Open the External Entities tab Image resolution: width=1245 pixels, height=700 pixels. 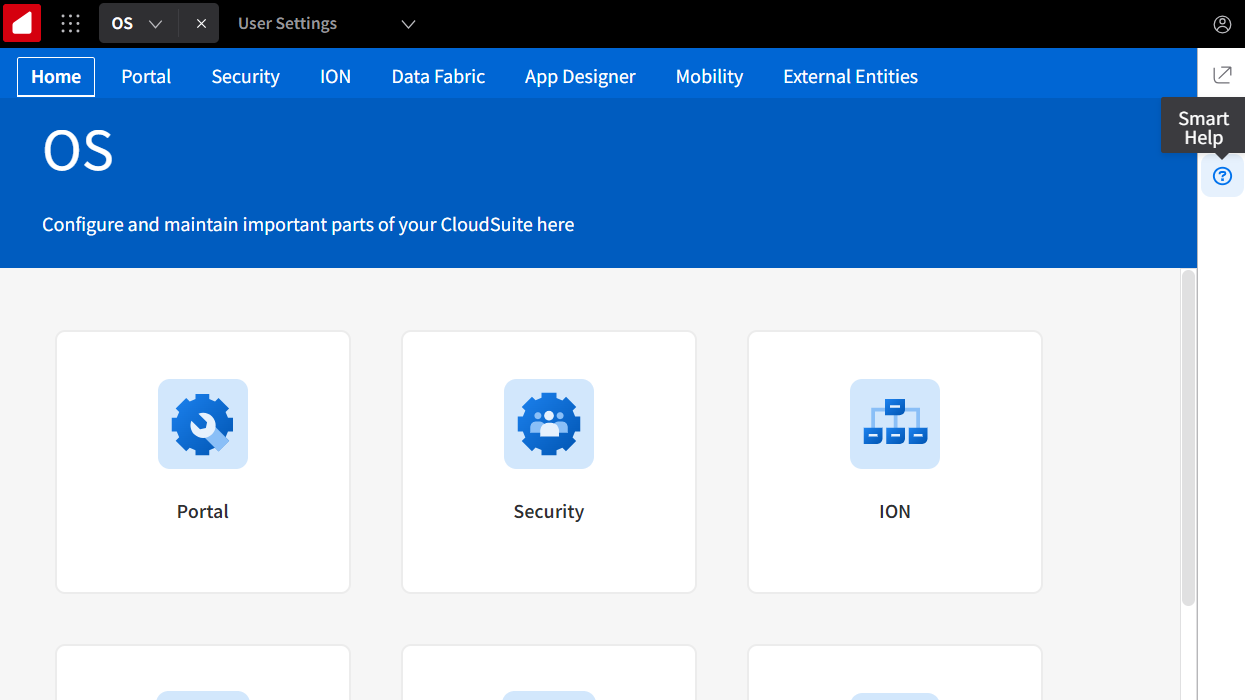coord(850,77)
